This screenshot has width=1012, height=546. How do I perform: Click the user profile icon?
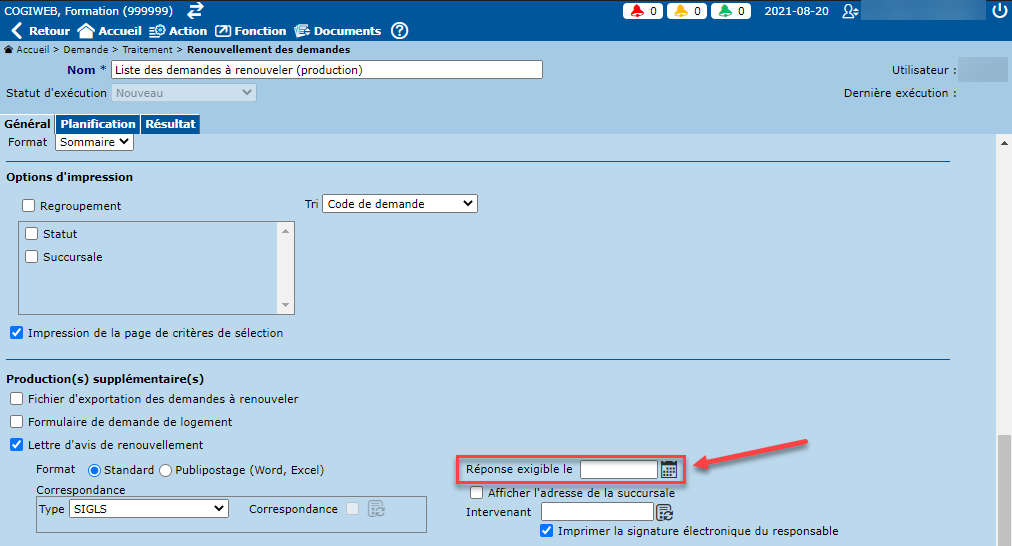[850, 11]
